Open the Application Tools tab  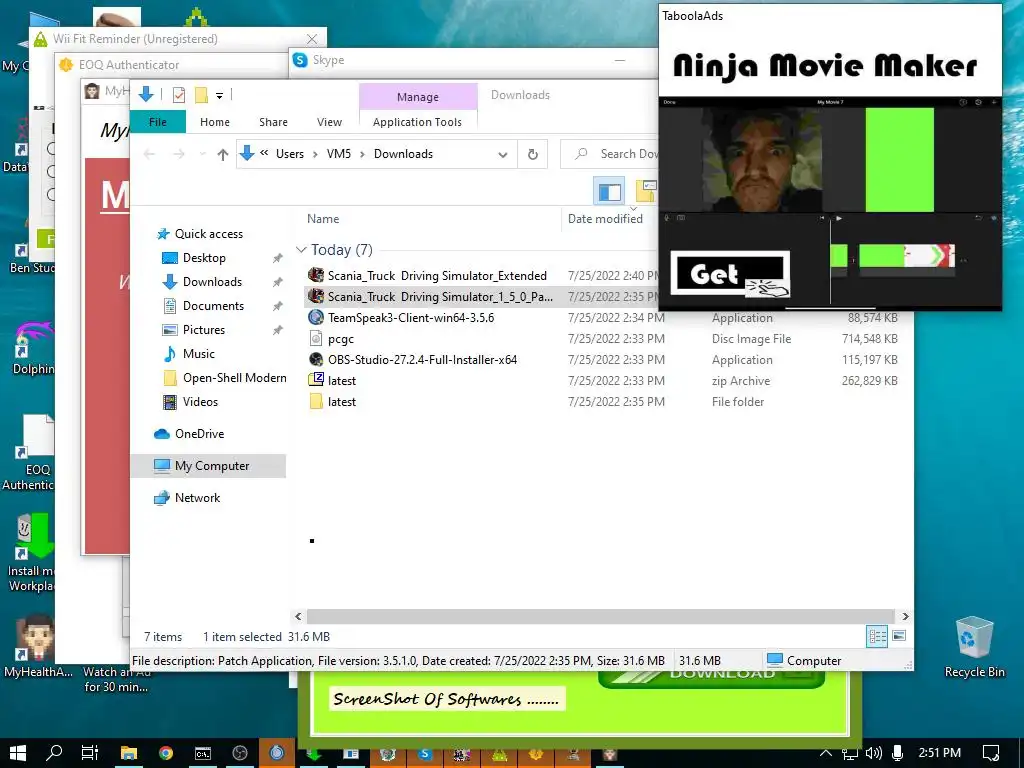[x=417, y=122]
